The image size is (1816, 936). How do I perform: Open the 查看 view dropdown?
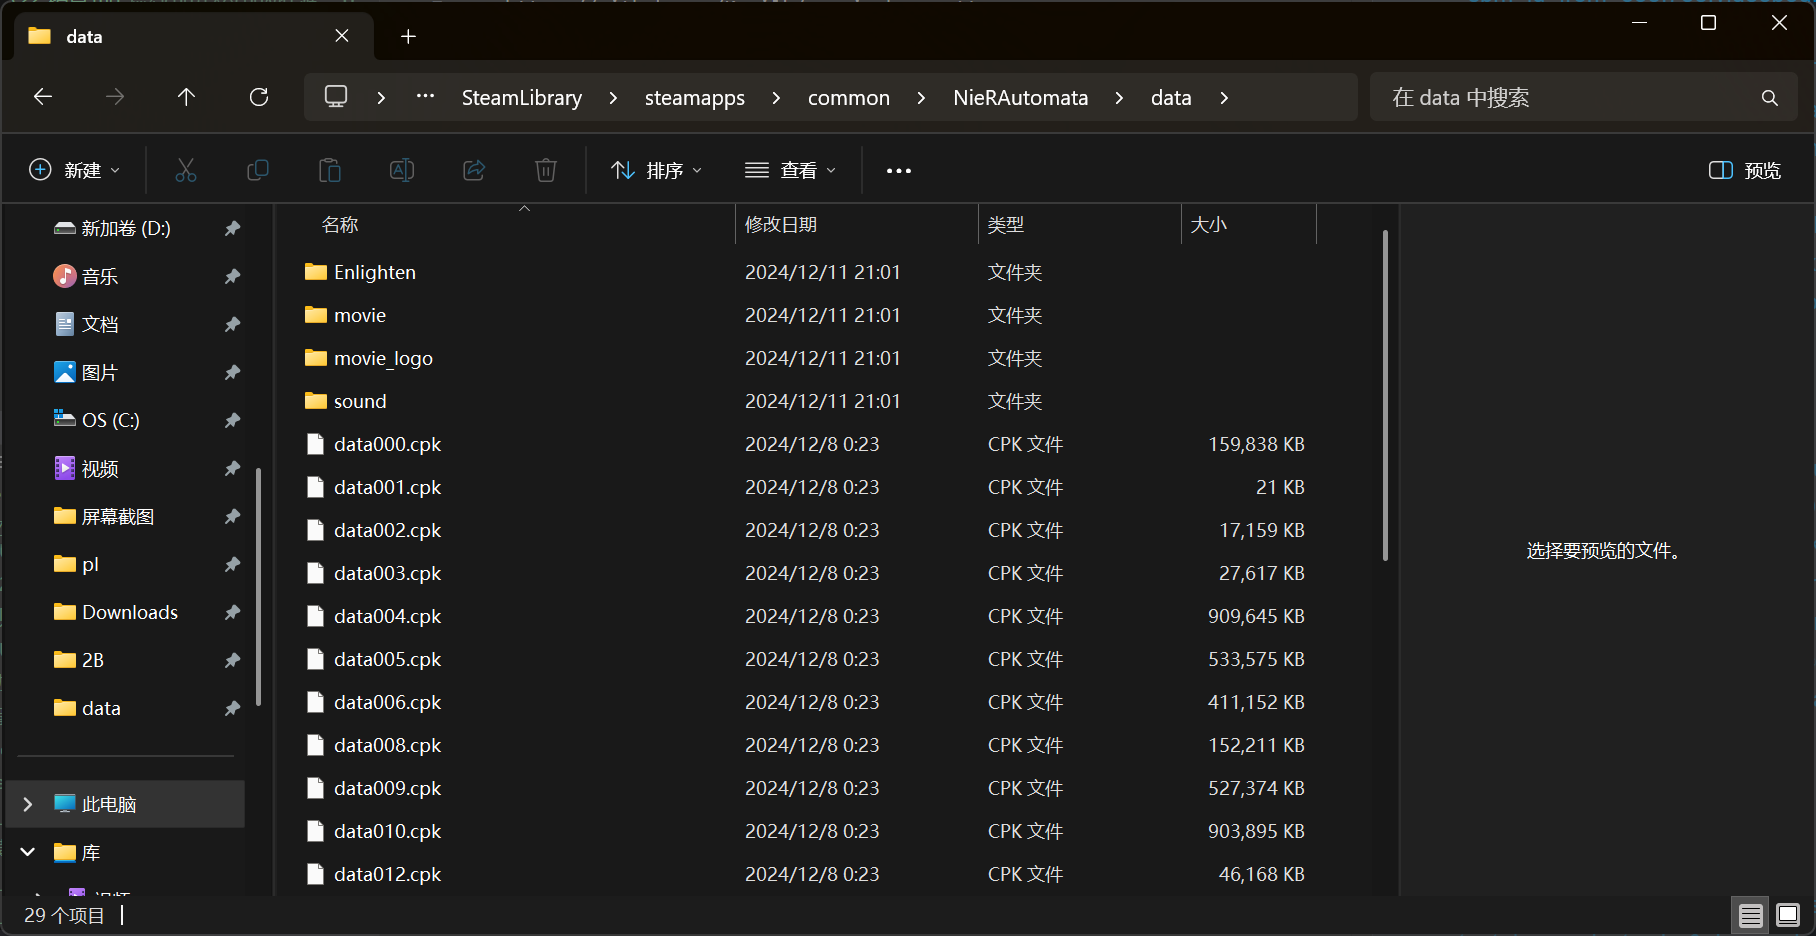pyautogui.click(x=791, y=170)
